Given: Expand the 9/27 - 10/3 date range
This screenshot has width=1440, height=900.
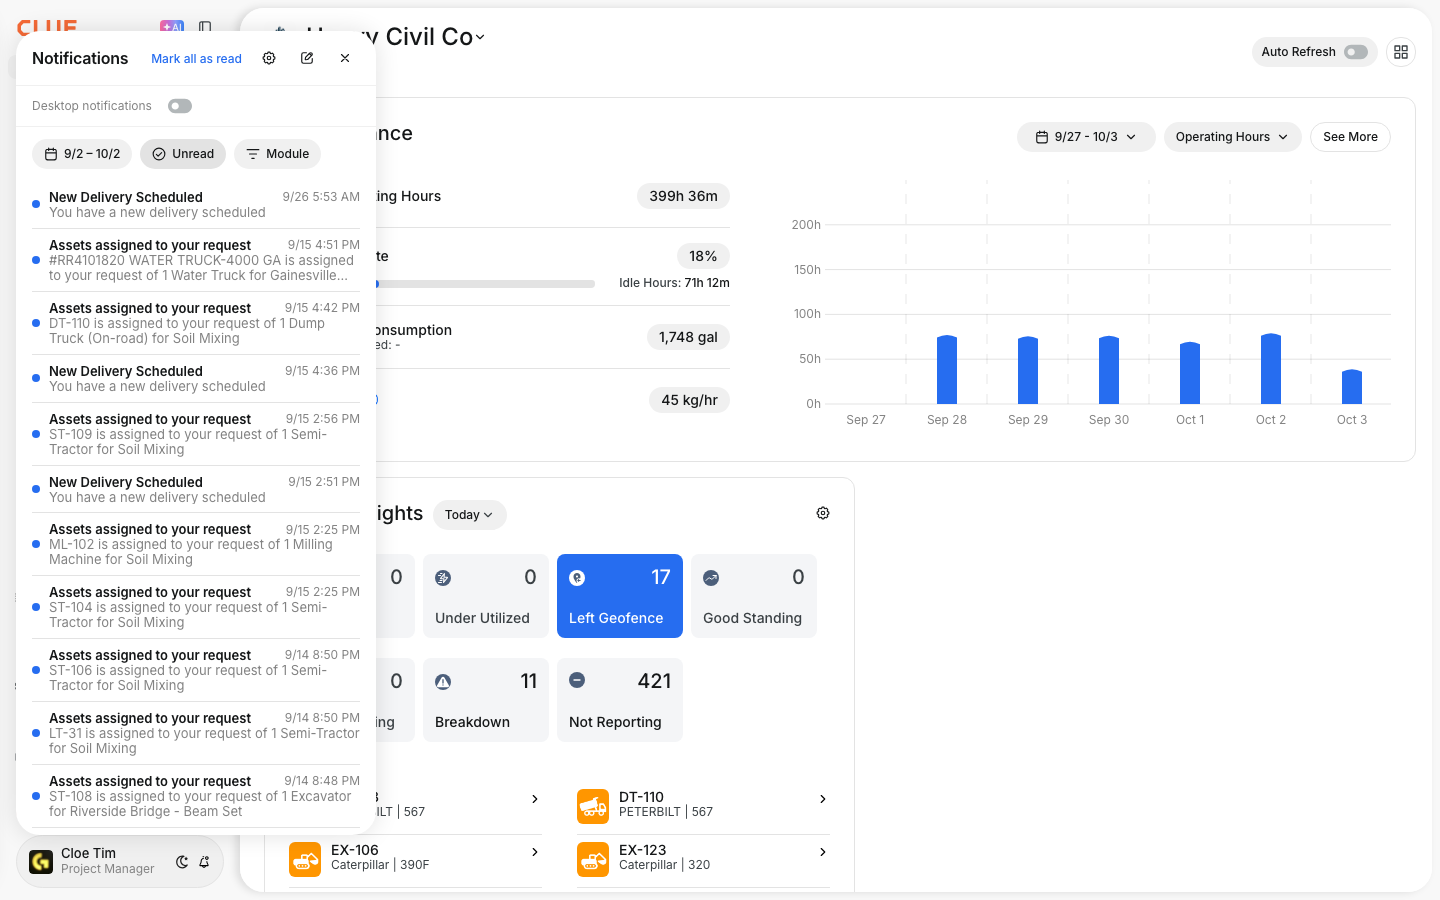Looking at the screenshot, I should [1086, 137].
